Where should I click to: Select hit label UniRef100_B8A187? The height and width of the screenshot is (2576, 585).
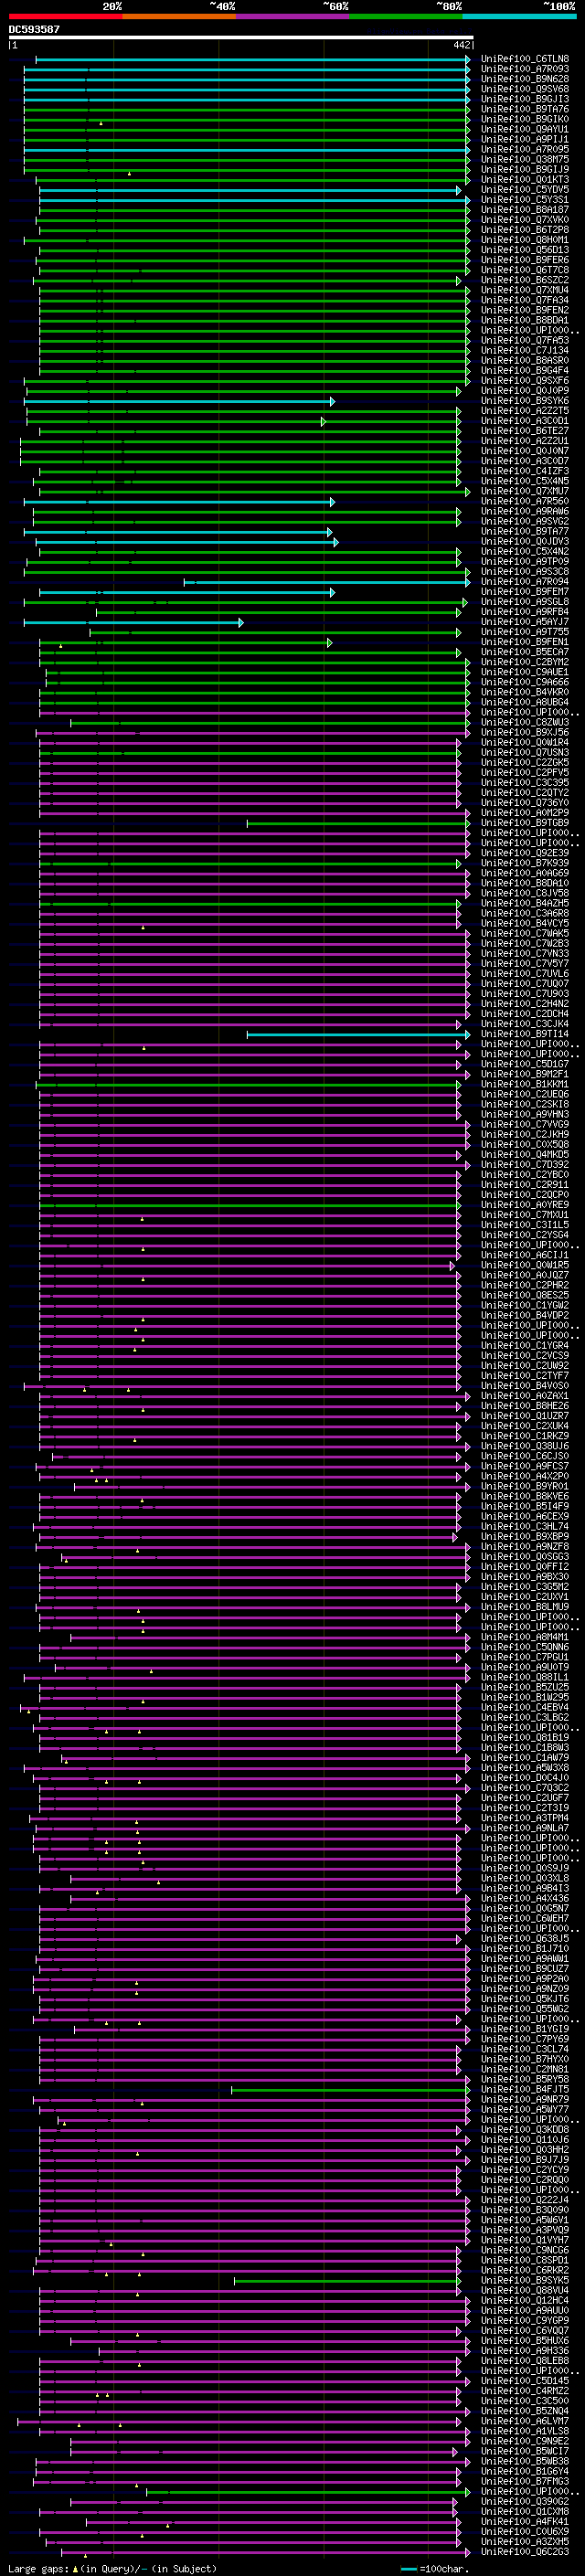click(x=525, y=210)
